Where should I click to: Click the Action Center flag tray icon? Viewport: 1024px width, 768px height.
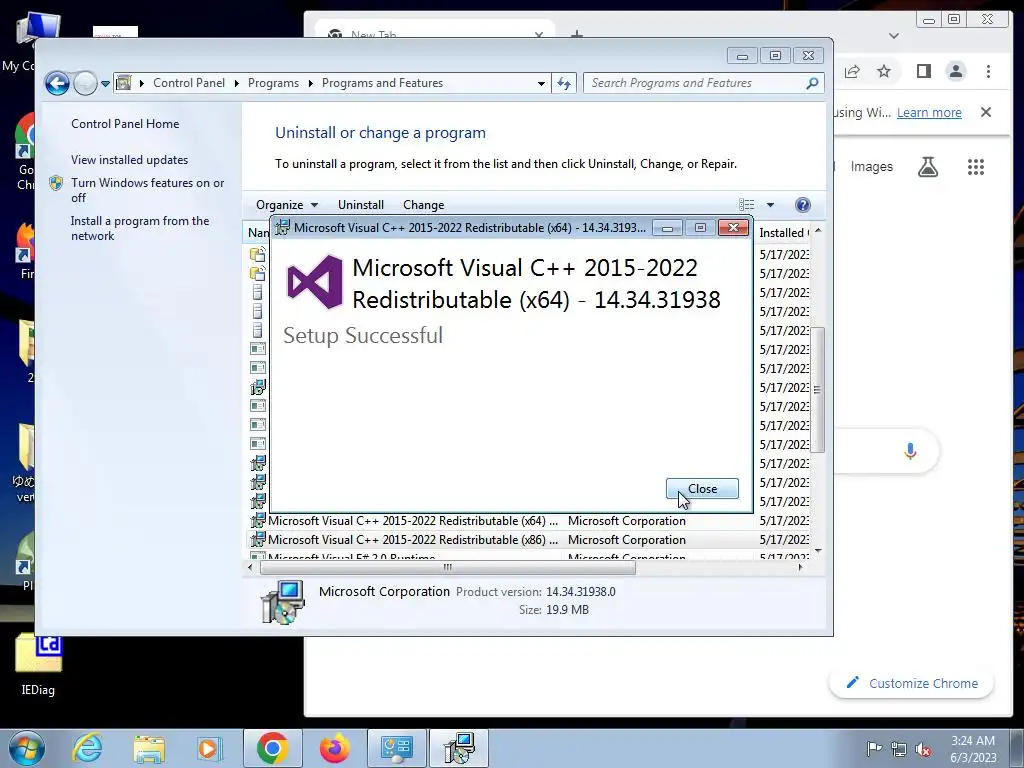click(873, 748)
